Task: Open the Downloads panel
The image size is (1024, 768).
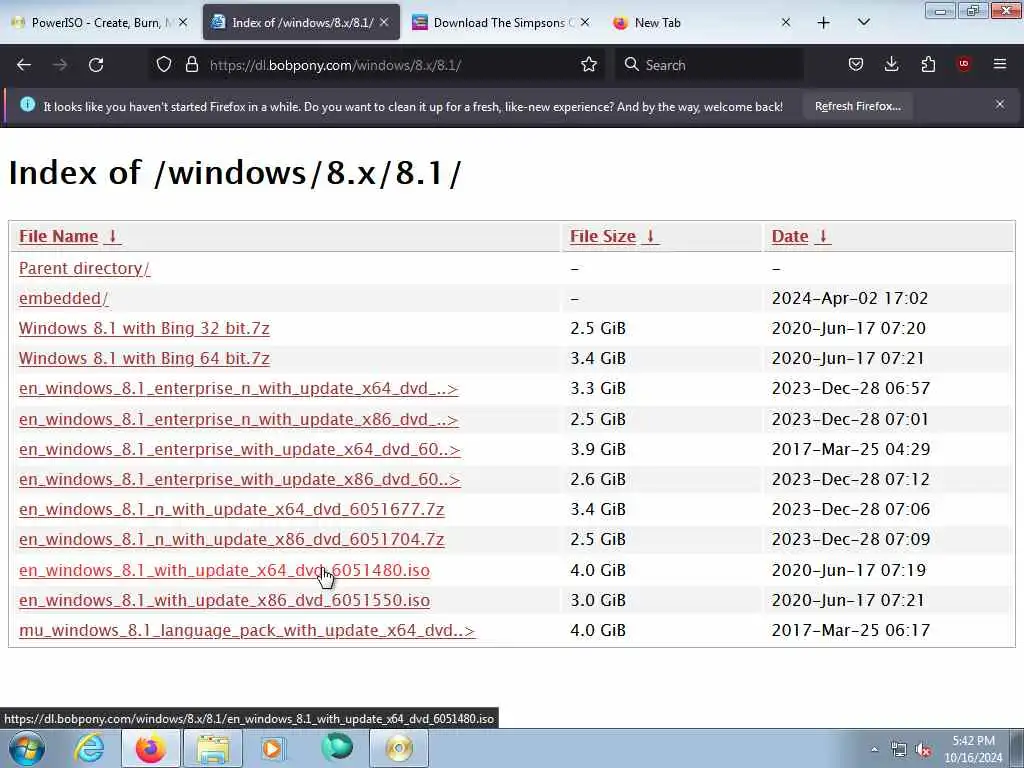Action: point(891,65)
